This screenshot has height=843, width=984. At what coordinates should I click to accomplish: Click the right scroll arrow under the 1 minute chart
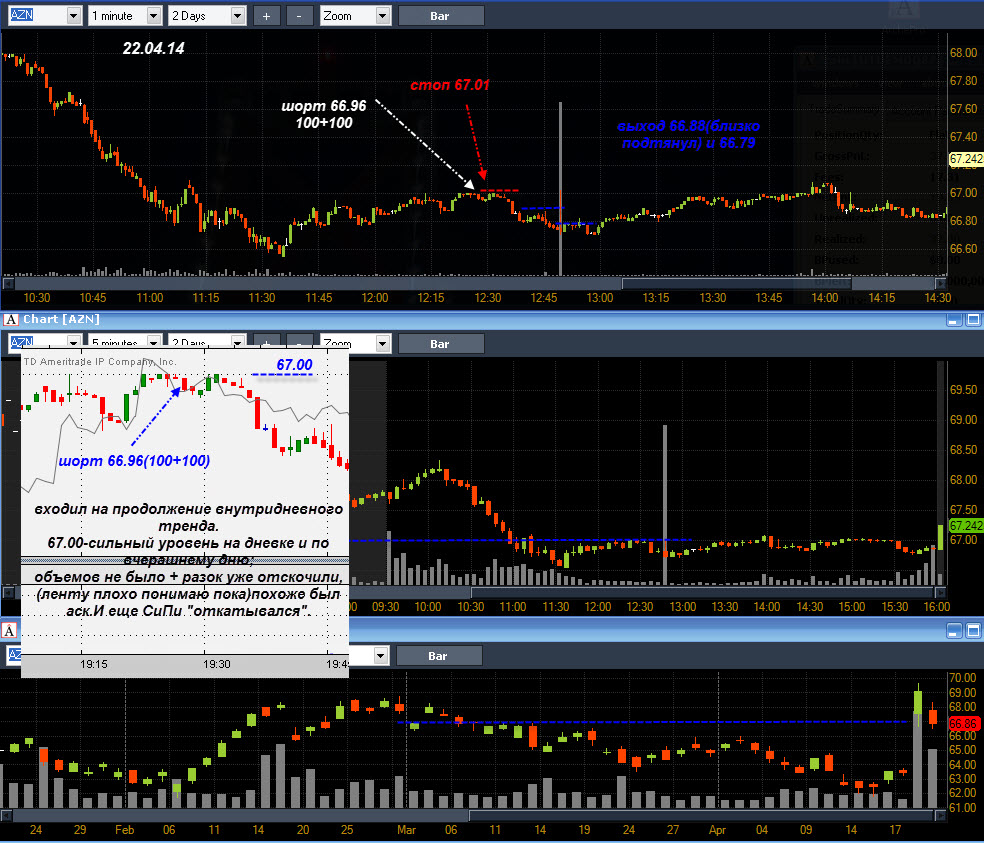click(x=941, y=283)
